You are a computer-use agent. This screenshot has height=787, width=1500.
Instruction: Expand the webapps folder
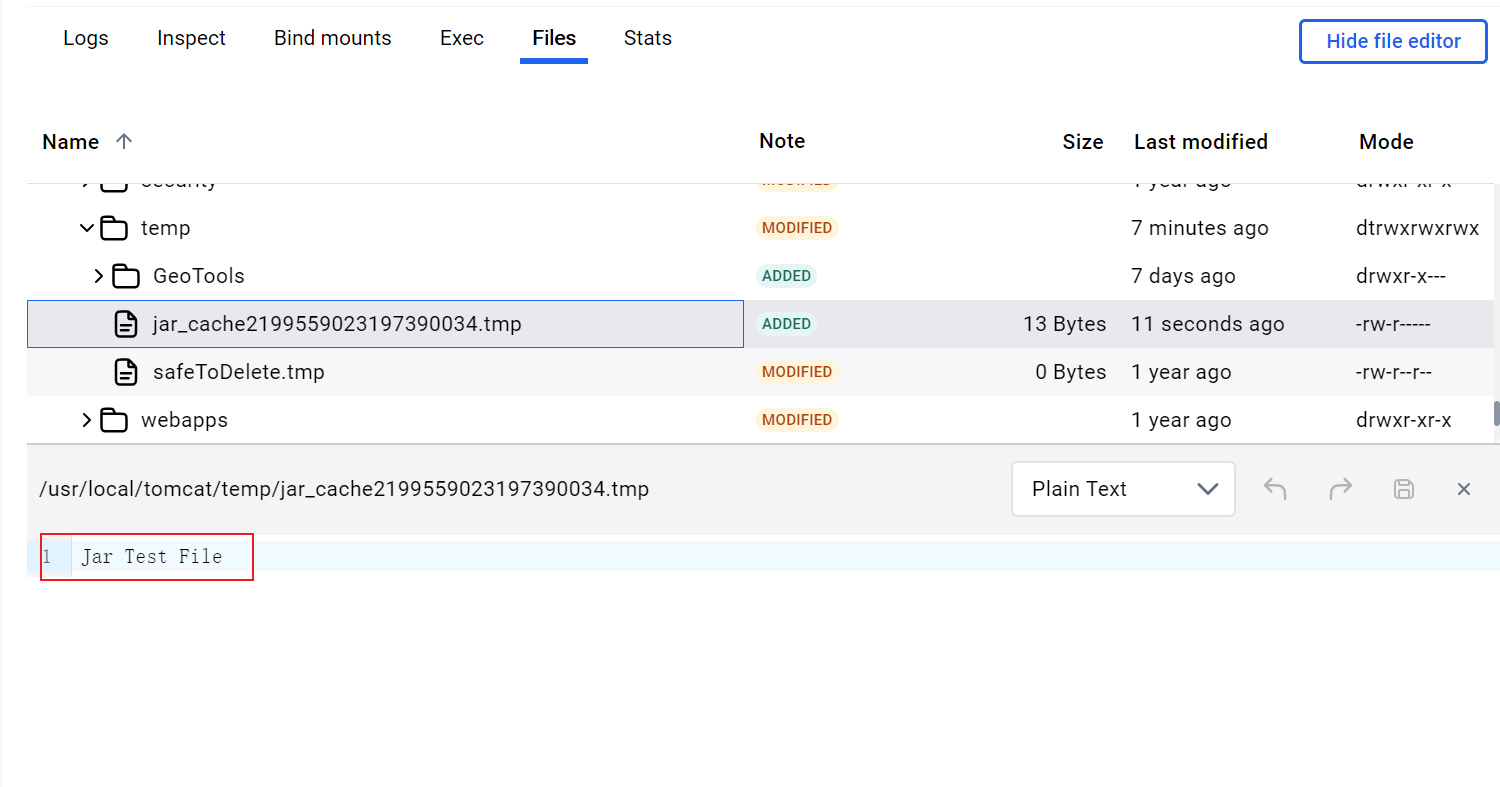(x=87, y=420)
